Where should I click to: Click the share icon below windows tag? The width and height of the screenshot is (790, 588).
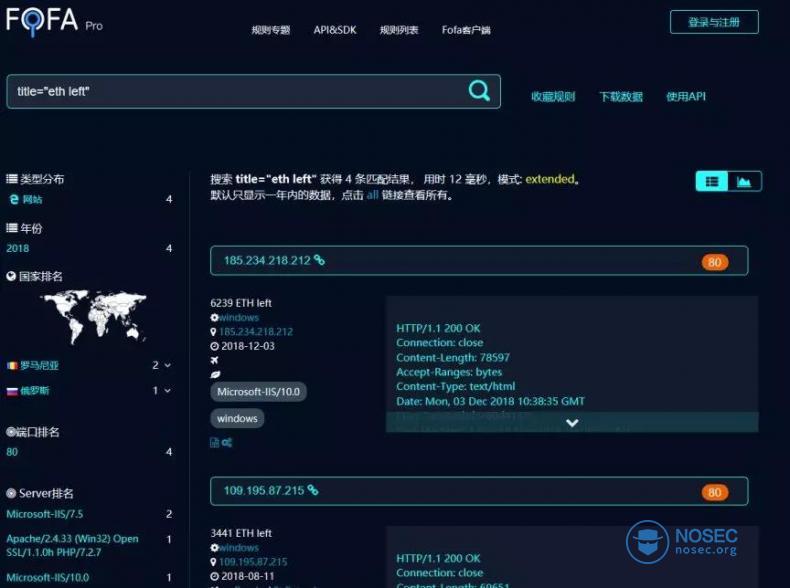click(x=227, y=442)
